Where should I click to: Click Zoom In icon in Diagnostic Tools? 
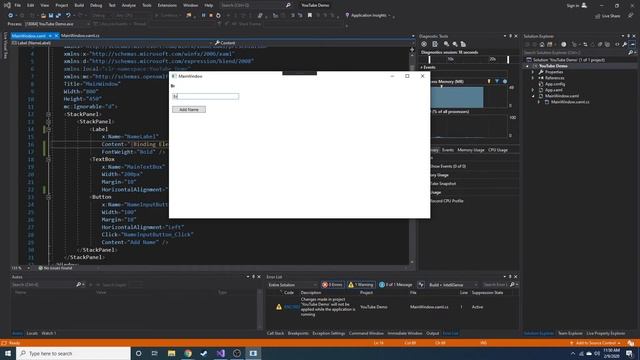point(447,44)
